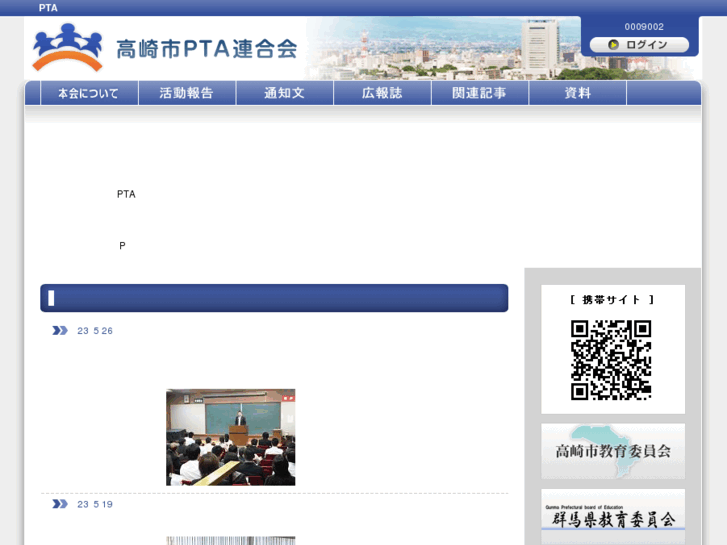Open the 広報誌 menu
Screen dimensions: 727x545
(x=383, y=93)
